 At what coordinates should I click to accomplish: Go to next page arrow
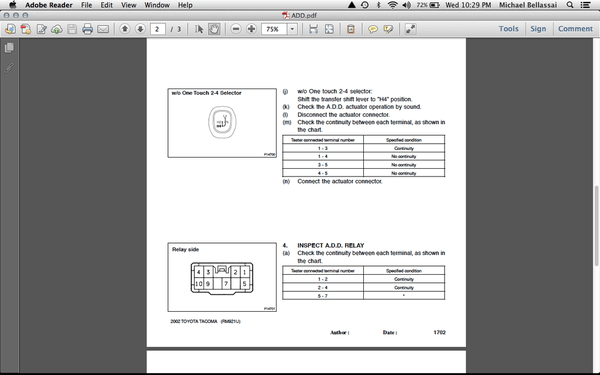coord(140,29)
